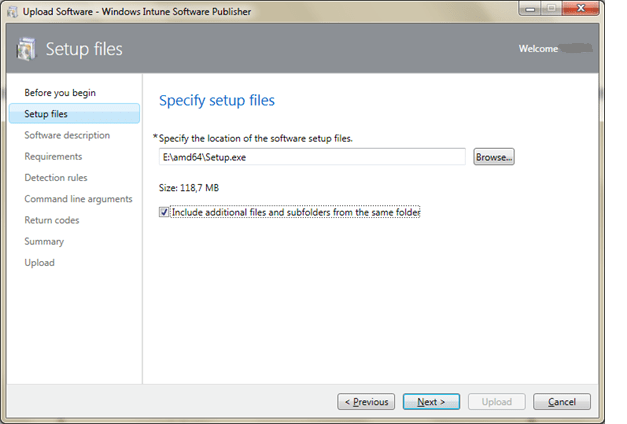Go to Software description step
Screen dimensions: 627x424
[x=67, y=135]
